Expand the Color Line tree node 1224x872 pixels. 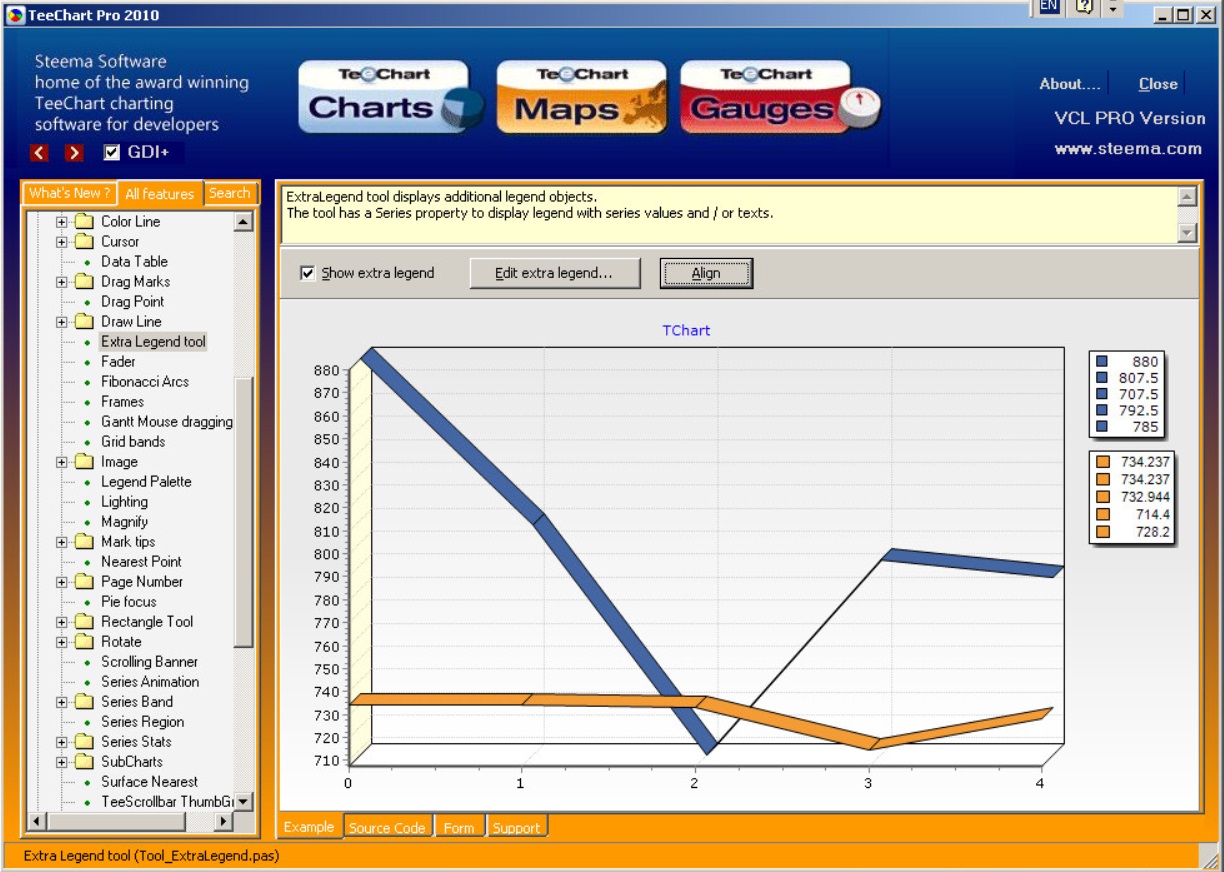coord(62,222)
